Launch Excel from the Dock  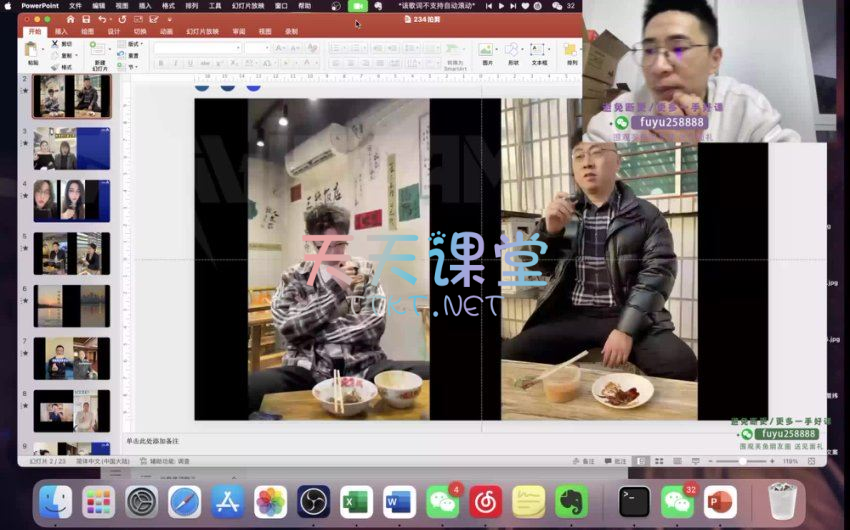[356, 501]
